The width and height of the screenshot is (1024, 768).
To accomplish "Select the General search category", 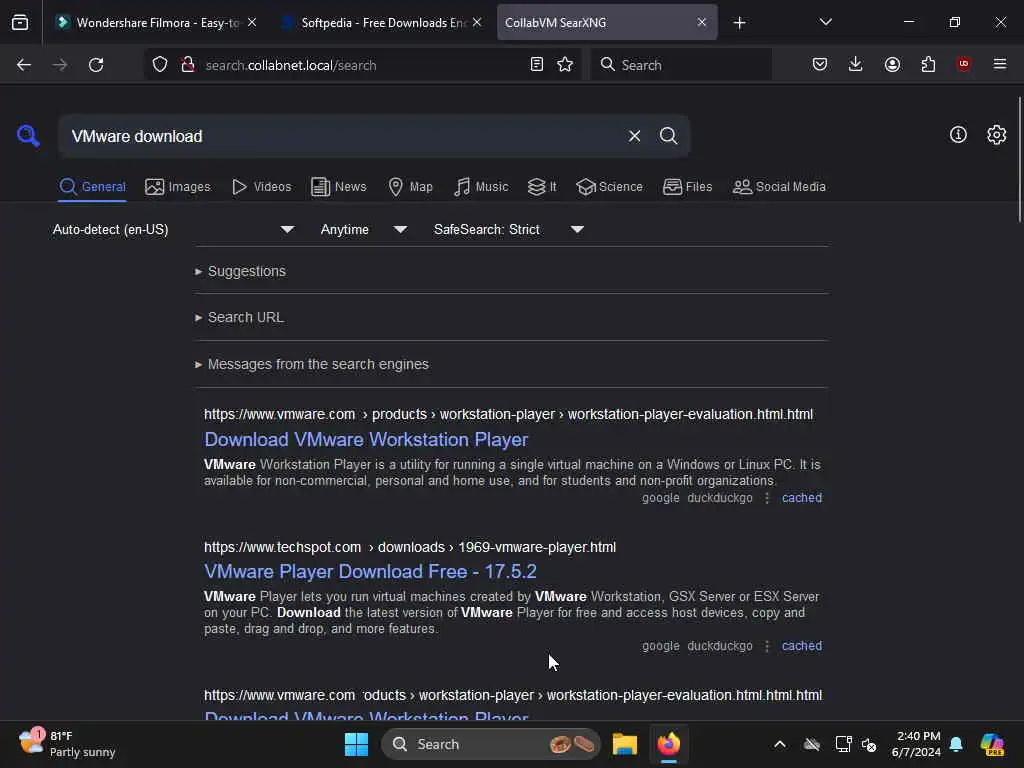I will pos(92,187).
